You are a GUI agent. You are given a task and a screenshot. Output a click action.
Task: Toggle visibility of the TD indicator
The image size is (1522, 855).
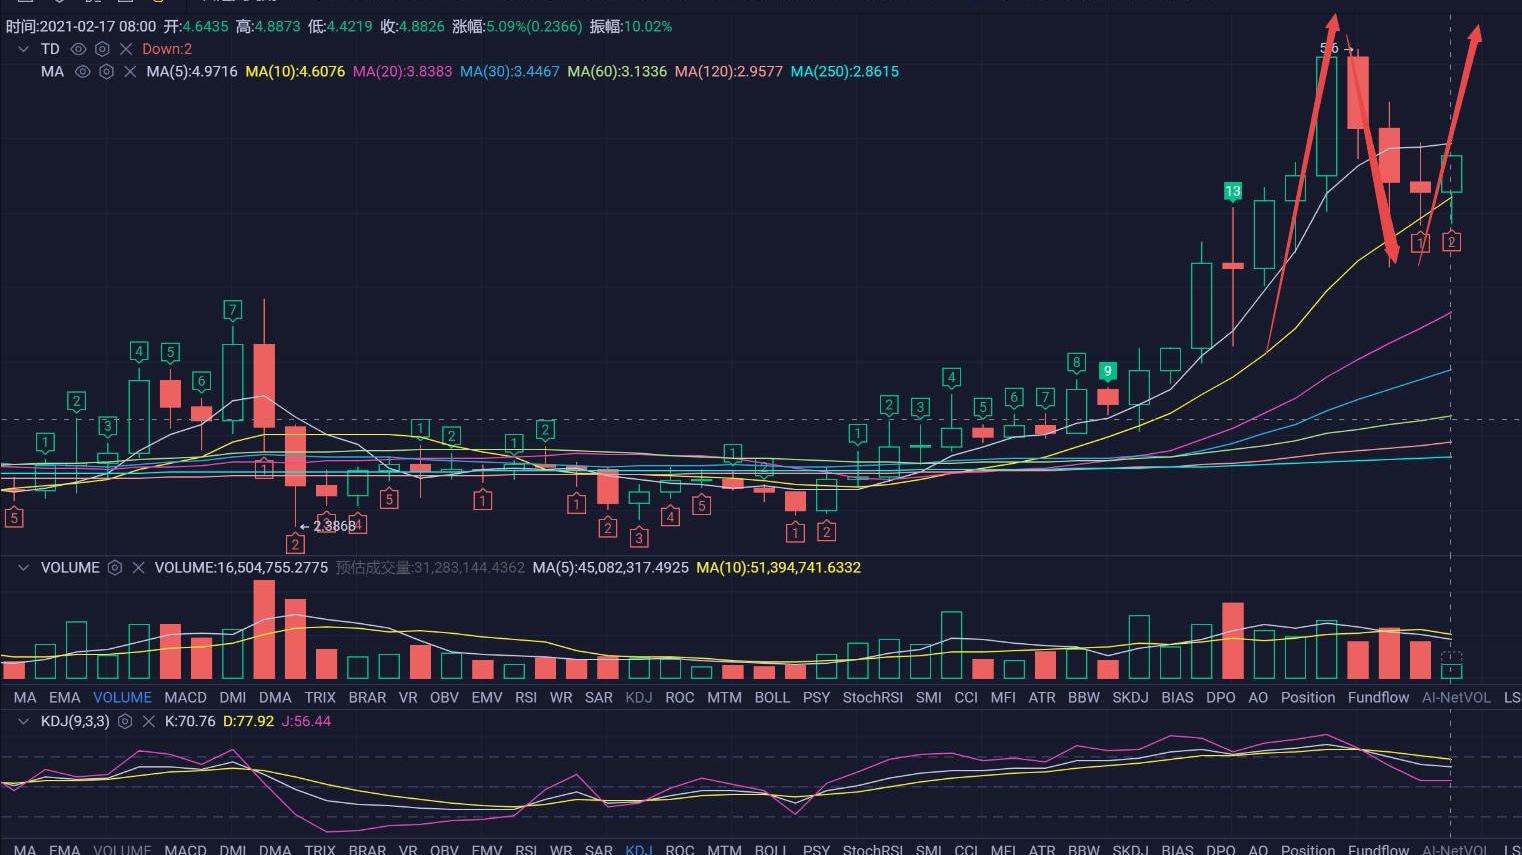coord(78,49)
